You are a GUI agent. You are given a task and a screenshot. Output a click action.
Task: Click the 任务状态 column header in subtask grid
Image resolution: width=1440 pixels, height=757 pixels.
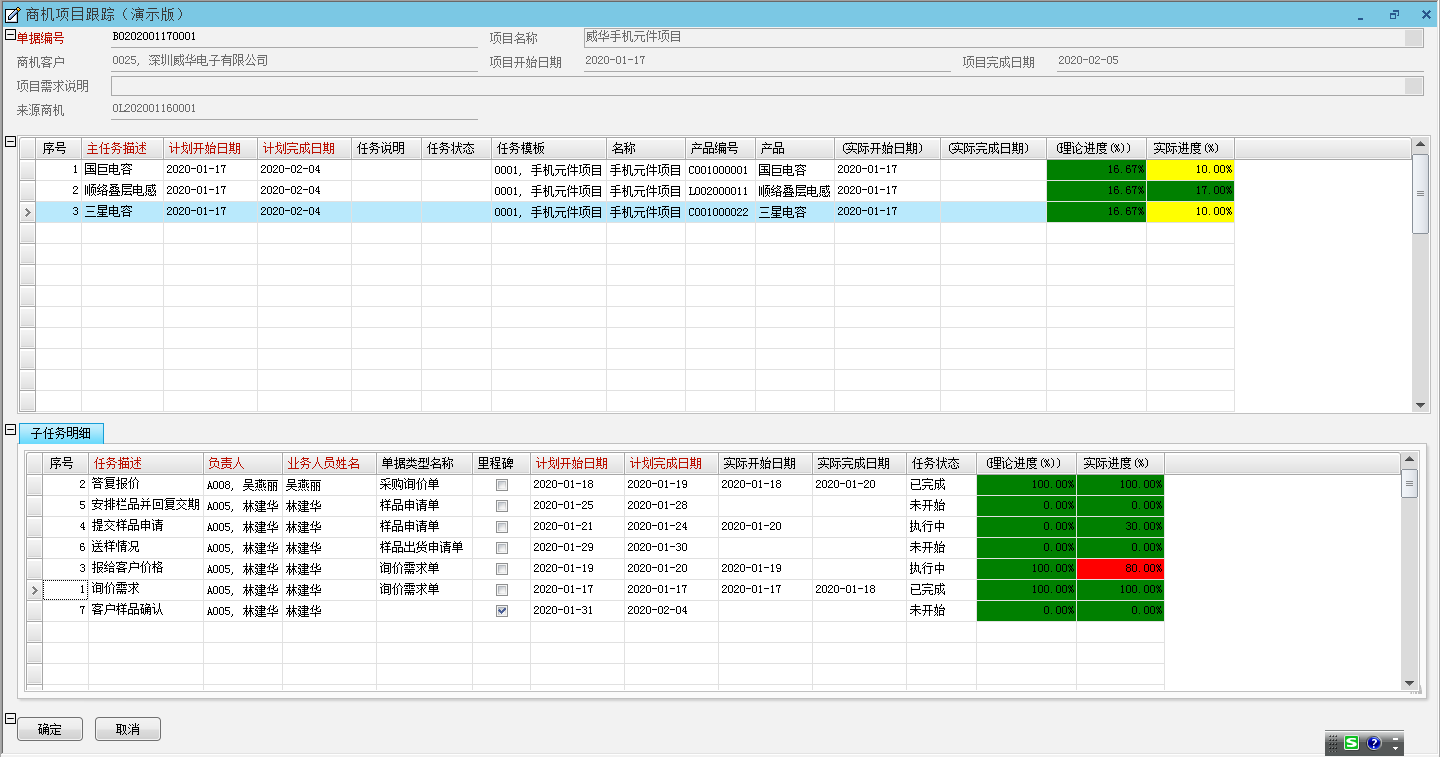click(941, 463)
